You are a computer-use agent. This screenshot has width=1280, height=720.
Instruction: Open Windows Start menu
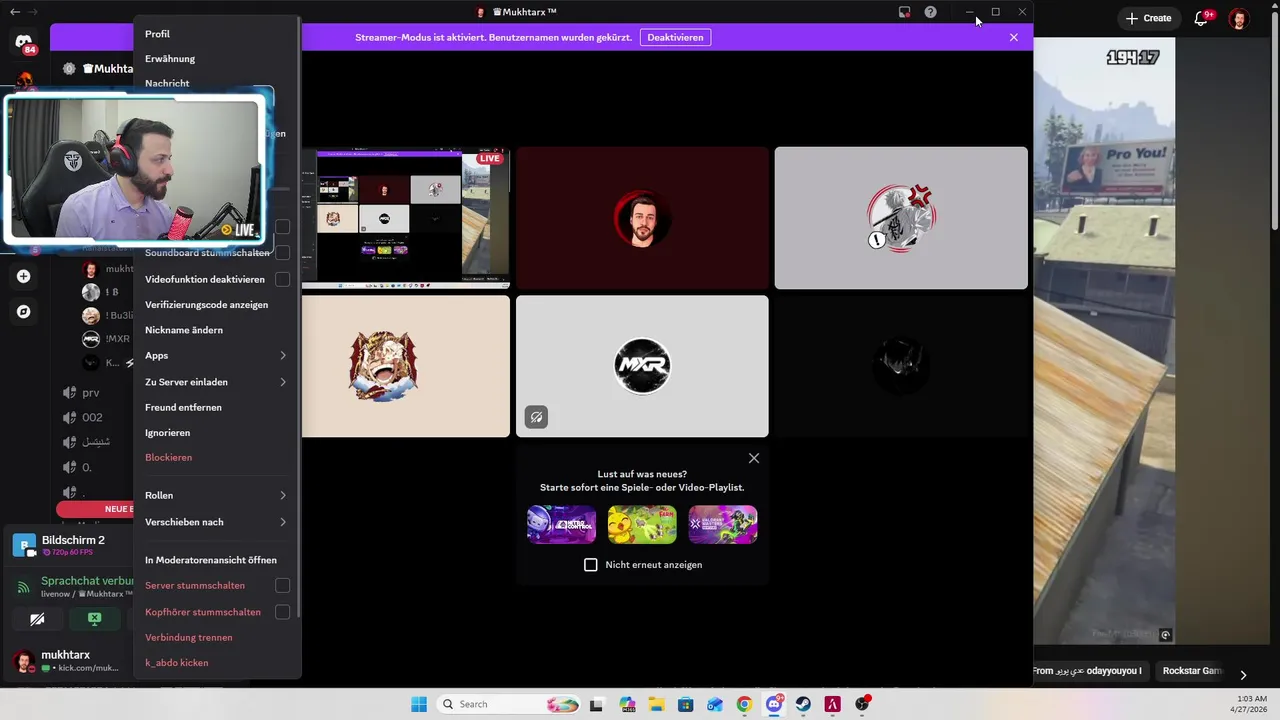(x=419, y=704)
